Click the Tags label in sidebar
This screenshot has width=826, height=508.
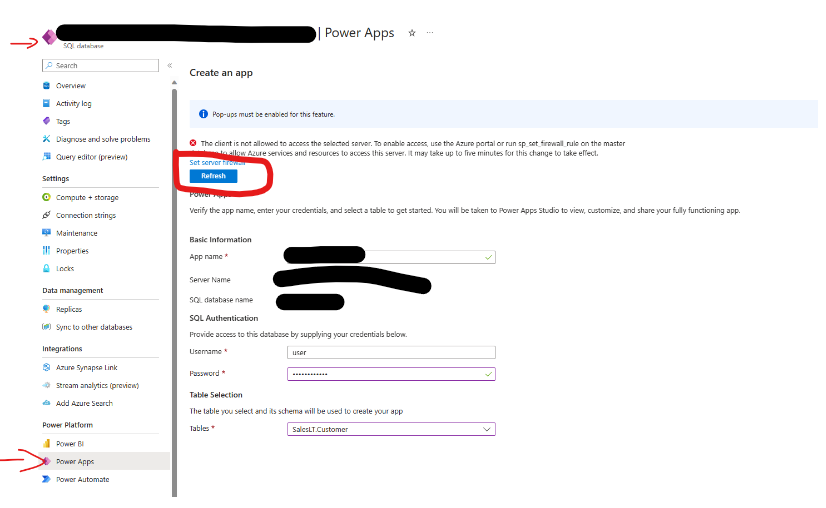(x=63, y=121)
